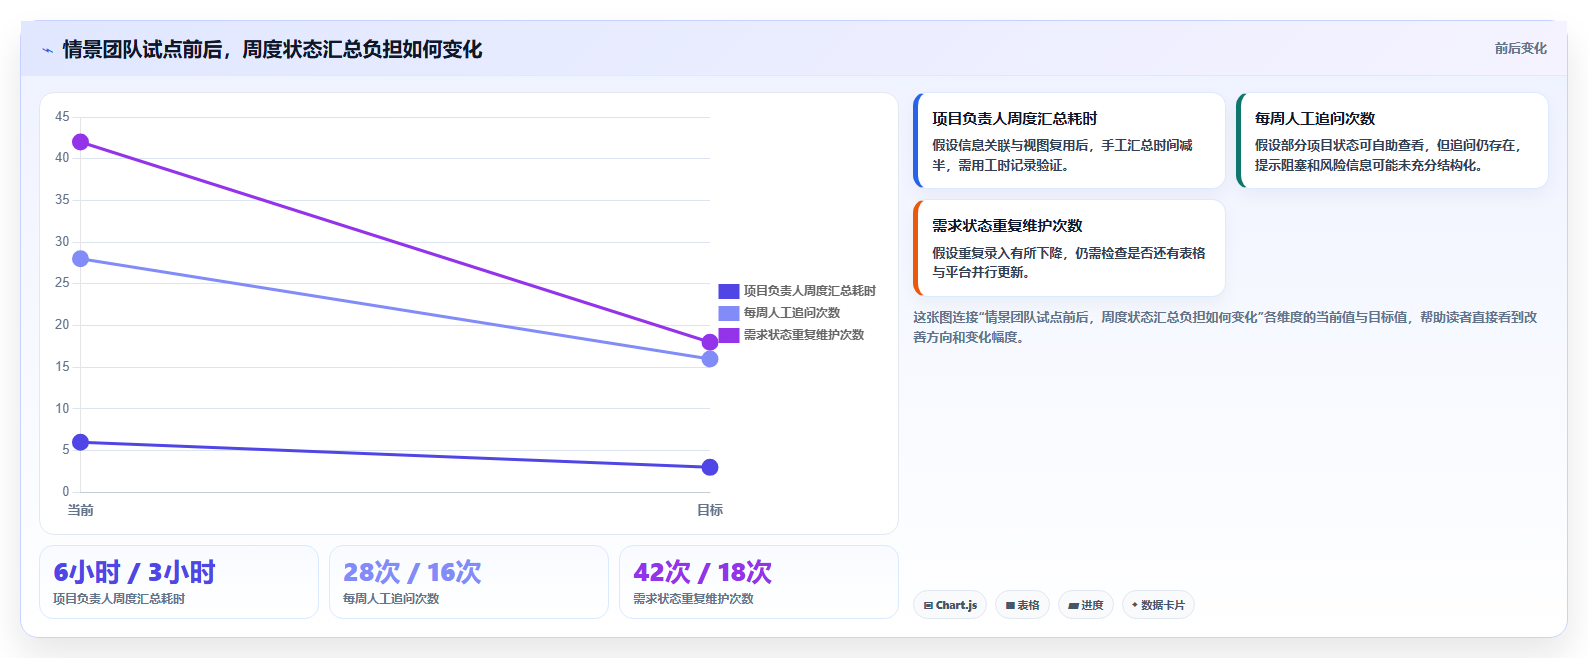
Task: Click the legend text 需求状态重复维护次数
Action: point(804,335)
